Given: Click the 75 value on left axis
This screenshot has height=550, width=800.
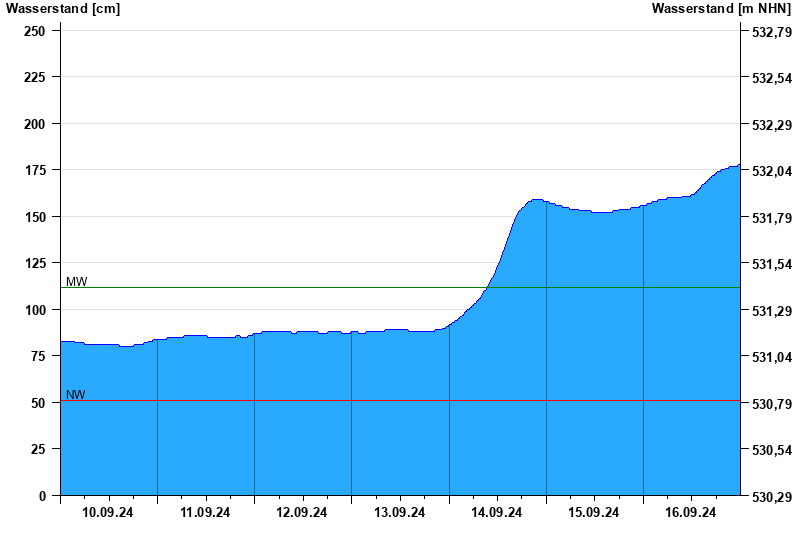Looking at the screenshot, I should [38, 356].
